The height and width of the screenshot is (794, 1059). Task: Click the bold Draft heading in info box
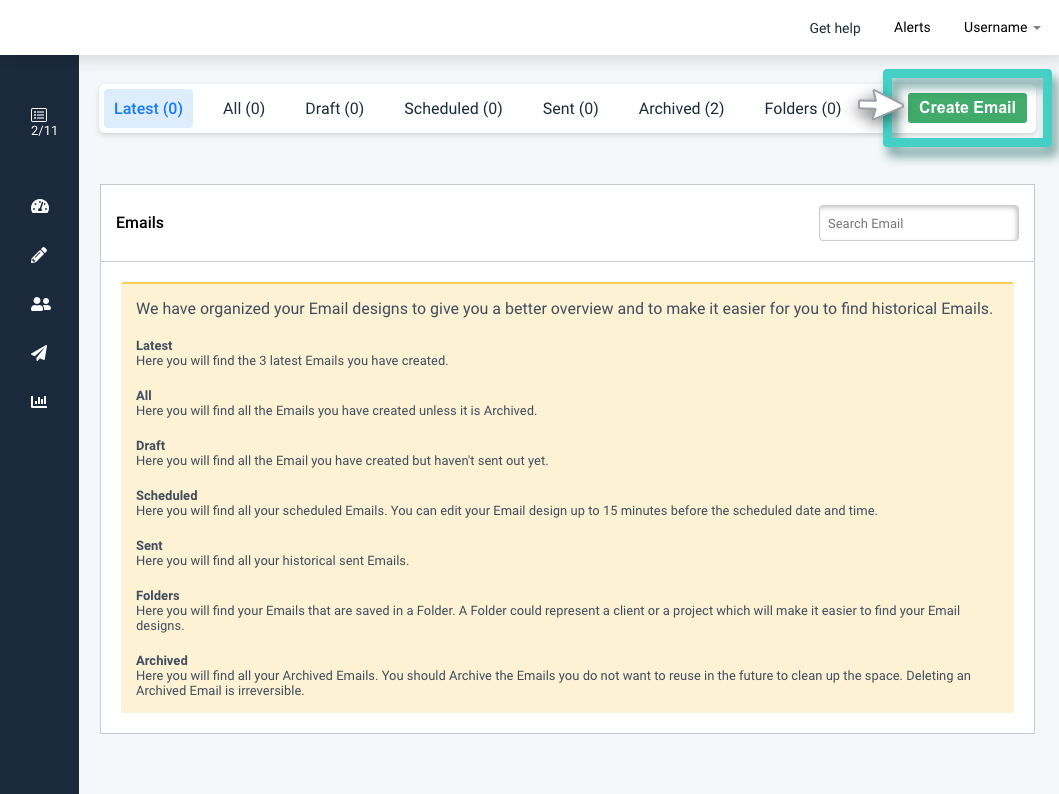click(x=151, y=446)
